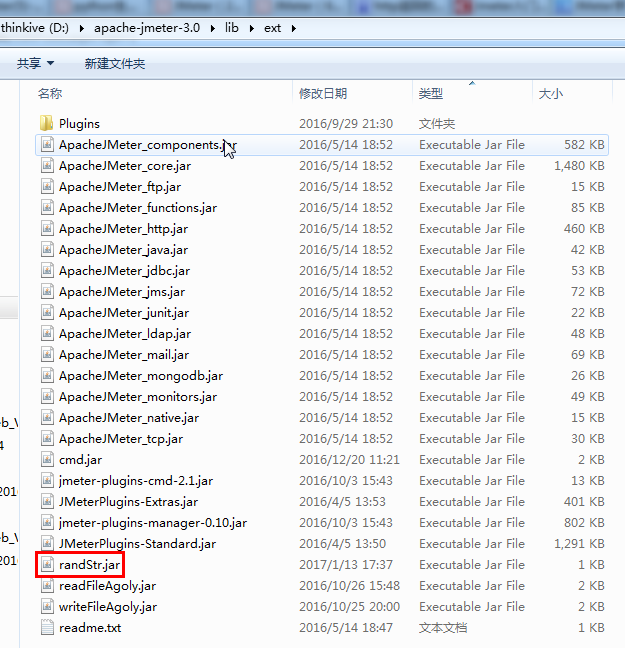
Task: Select the readFileAgoly.jar file icon
Action: 48,585
